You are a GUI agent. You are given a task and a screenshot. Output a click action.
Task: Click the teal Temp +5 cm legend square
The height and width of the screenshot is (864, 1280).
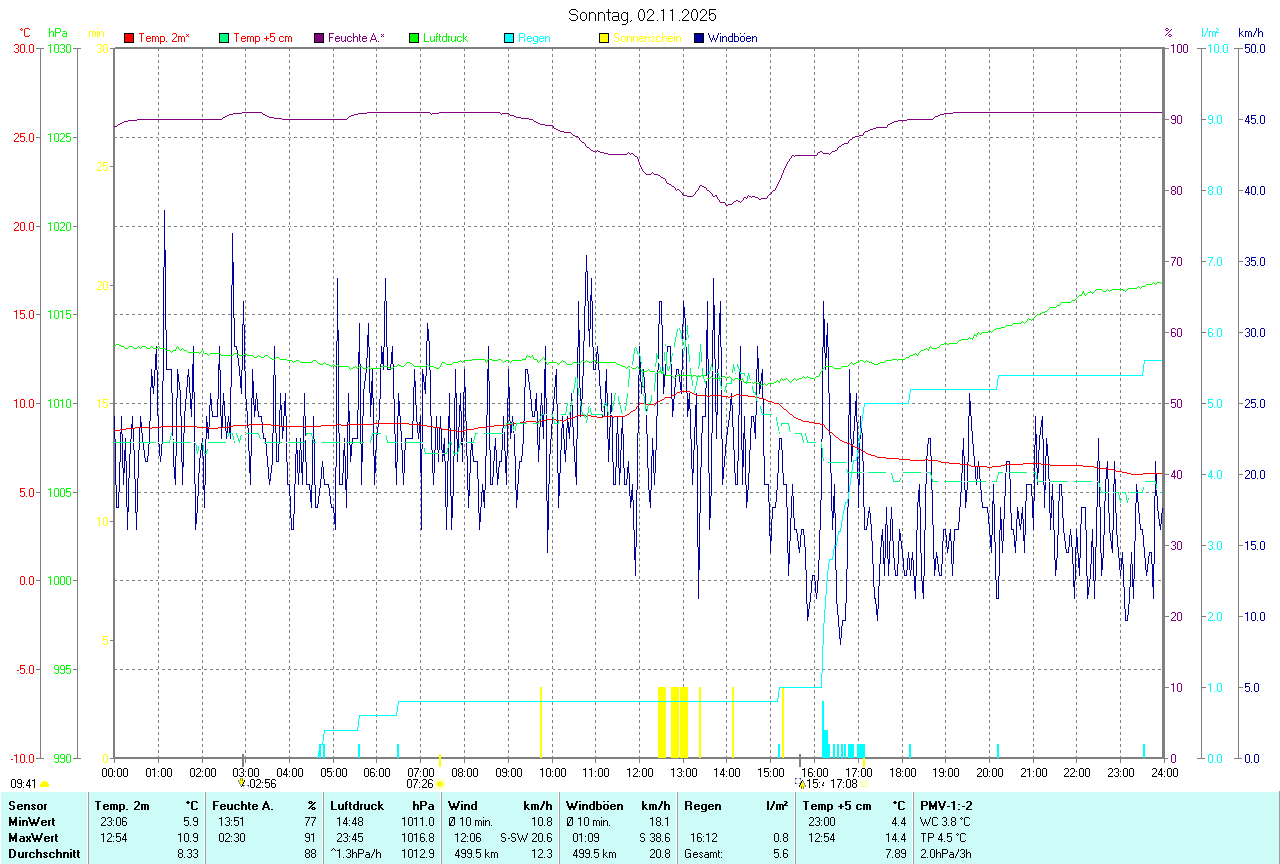pos(224,38)
